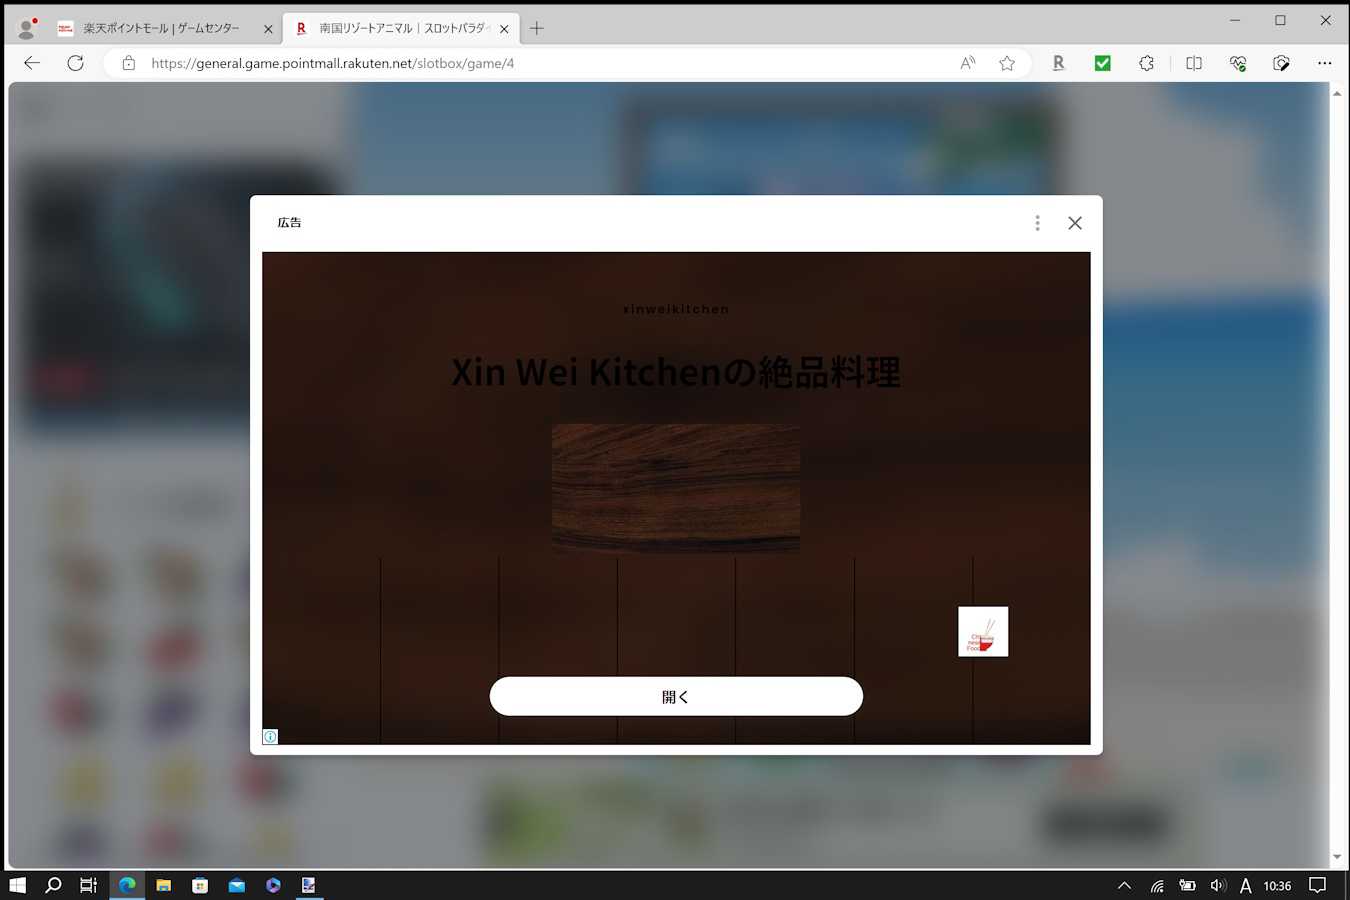Open the Action Center notifications icon
The image size is (1350, 900).
click(x=1318, y=885)
